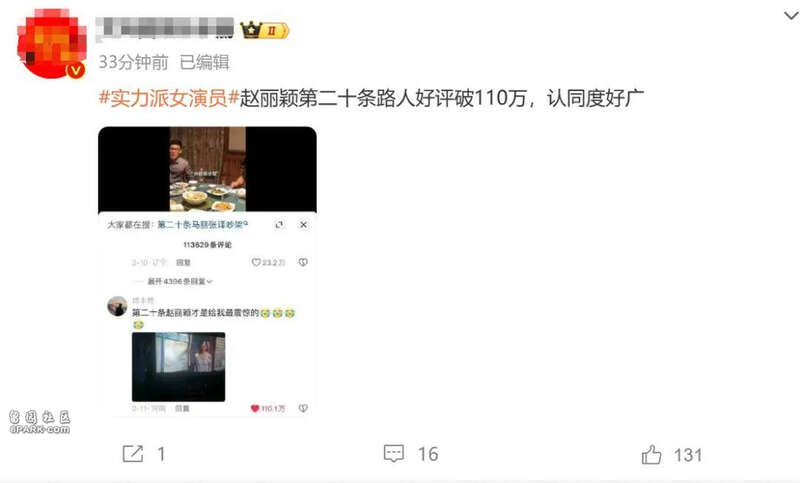Open post options chevron at top right
Image resolution: width=800 pixels, height=483 pixels.
coord(791,16)
